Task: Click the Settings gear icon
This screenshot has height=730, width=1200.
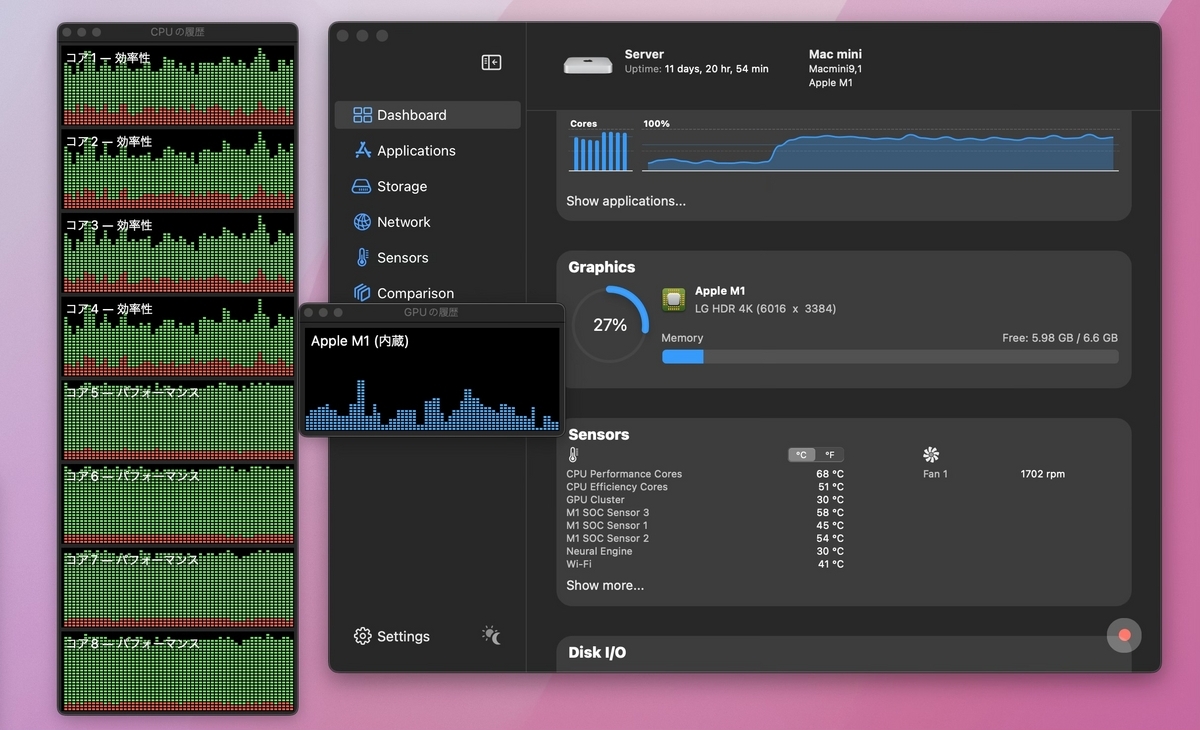Action: tap(362, 636)
